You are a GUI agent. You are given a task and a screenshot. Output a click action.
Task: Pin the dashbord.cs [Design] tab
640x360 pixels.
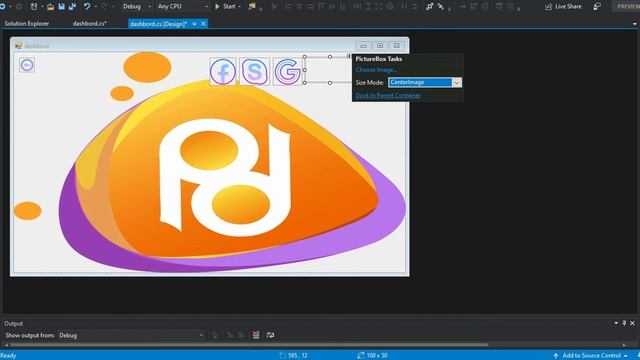click(x=194, y=24)
